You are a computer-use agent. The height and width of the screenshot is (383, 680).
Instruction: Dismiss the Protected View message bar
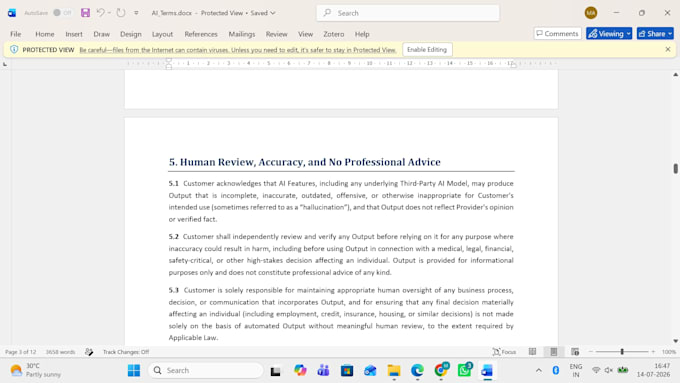point(668,49)
